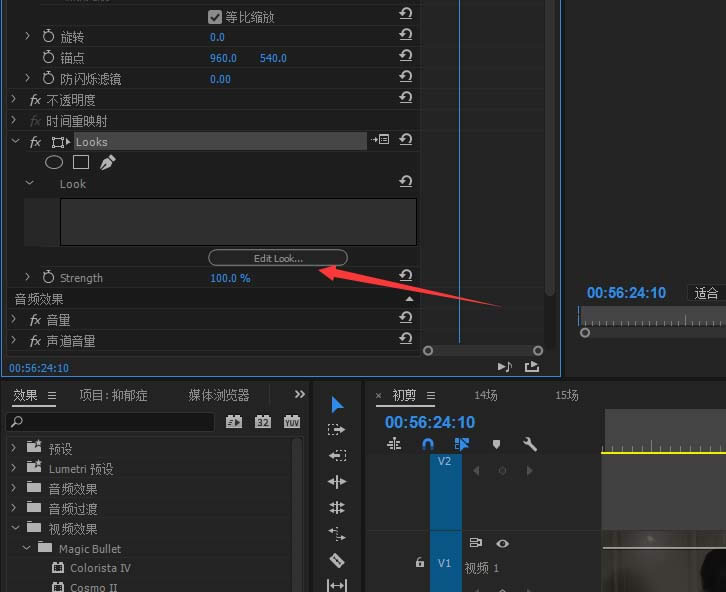This screenshot has width=726, height=592.
Task: Click in the effects search field
Action: pyautogui.click(x=110, y=423)
